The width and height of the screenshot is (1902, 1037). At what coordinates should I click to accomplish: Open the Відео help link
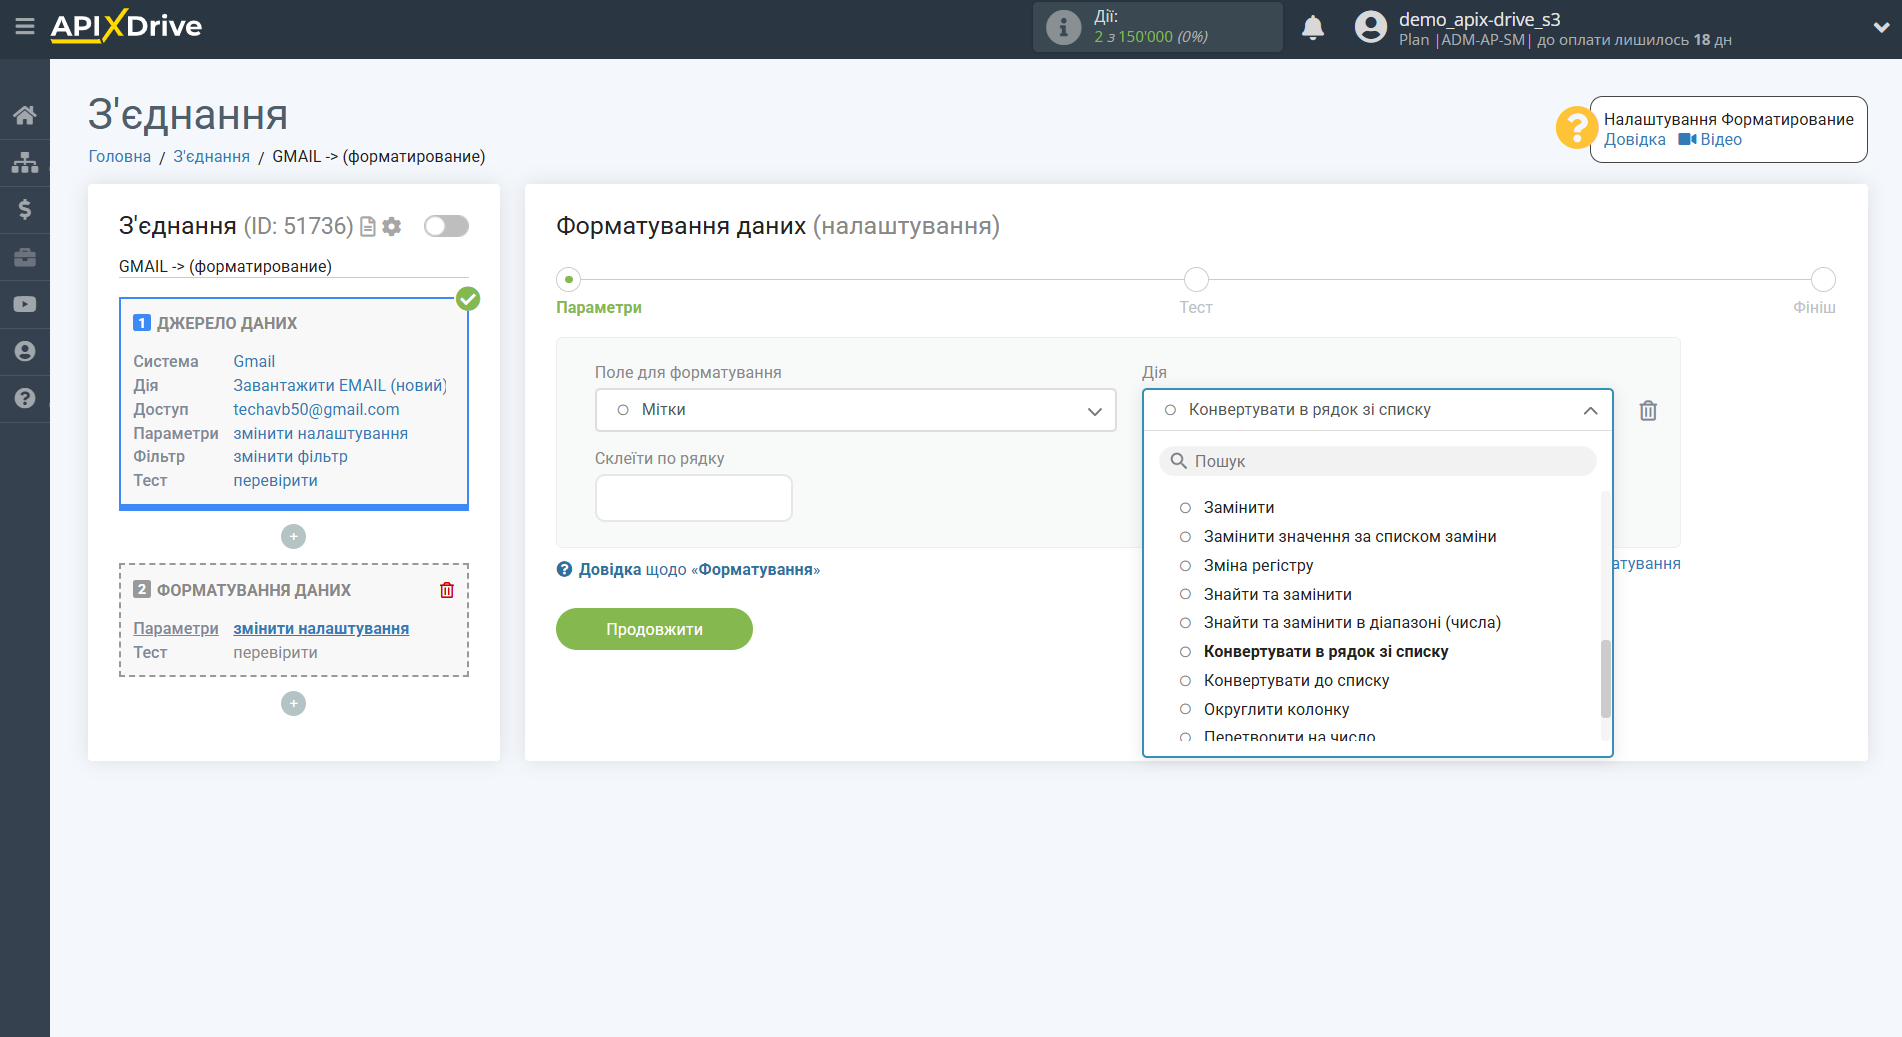[1710, 140]
